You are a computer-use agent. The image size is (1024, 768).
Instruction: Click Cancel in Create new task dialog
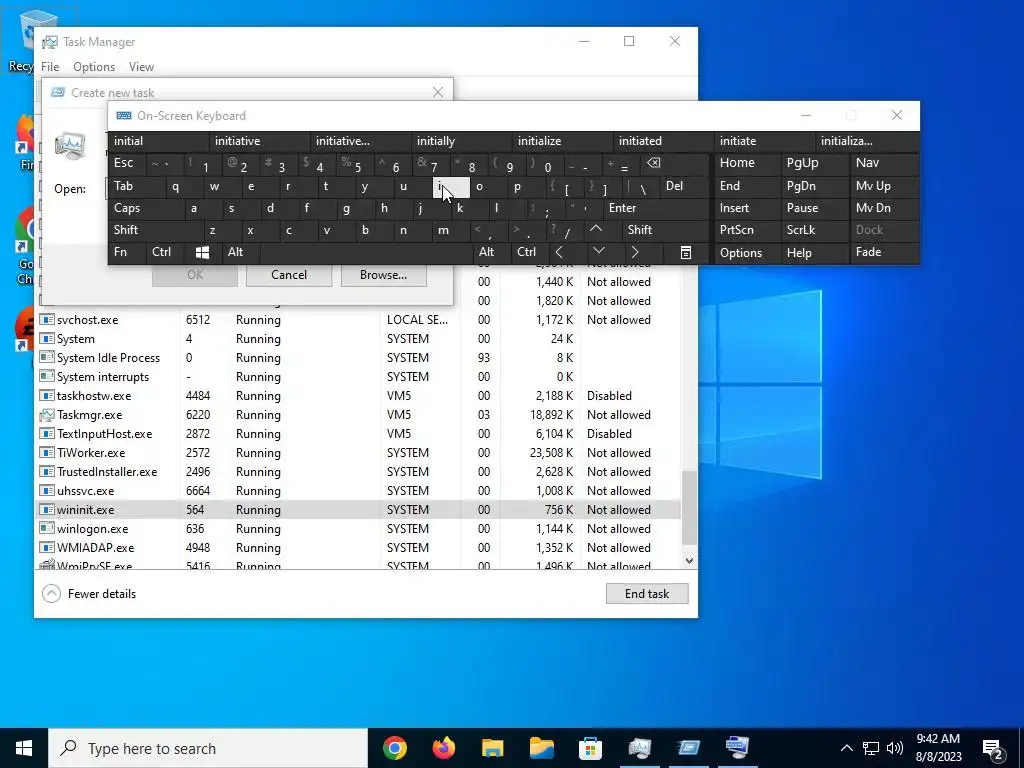click(289, 275)
